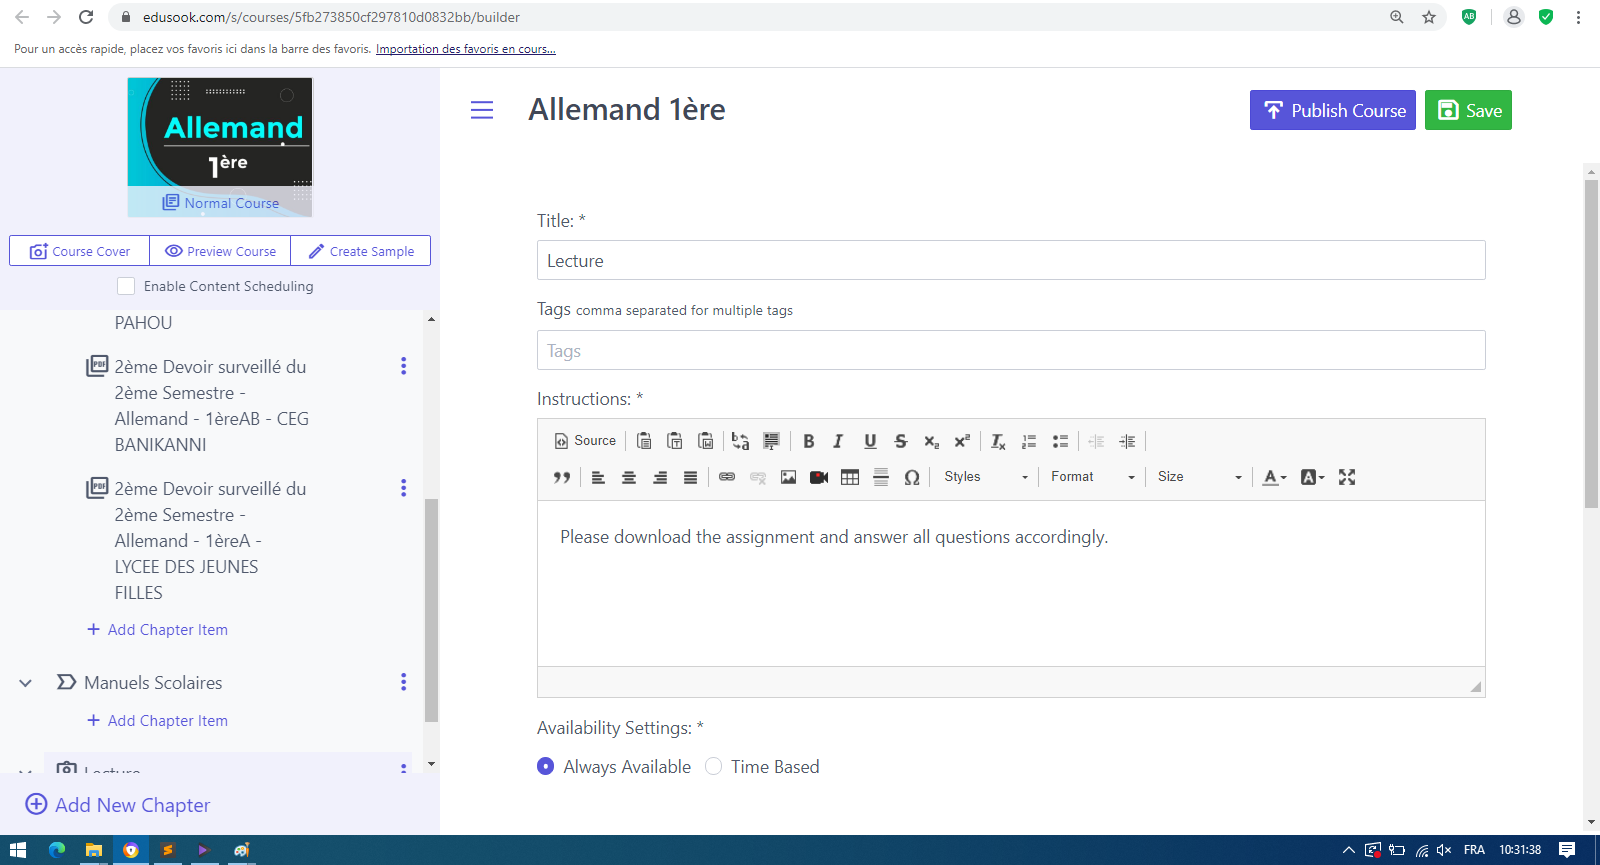Click the Tags input field
Screen dimensions: 1600x865
point(1010,351)
